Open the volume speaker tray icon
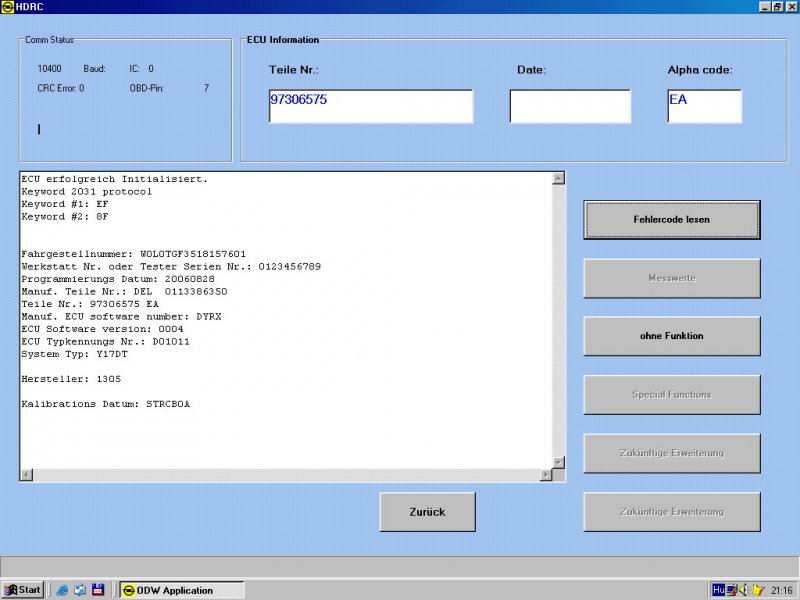 coord(744,590)
